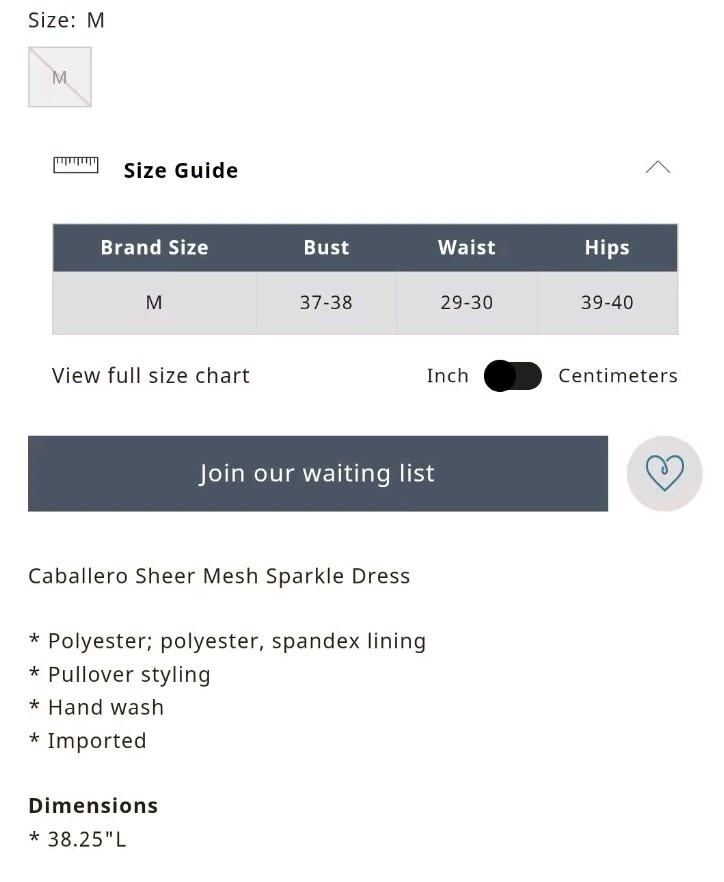Click the Hips column header
Viewport: 724px width, 882px height.
(x=607, y=248)
